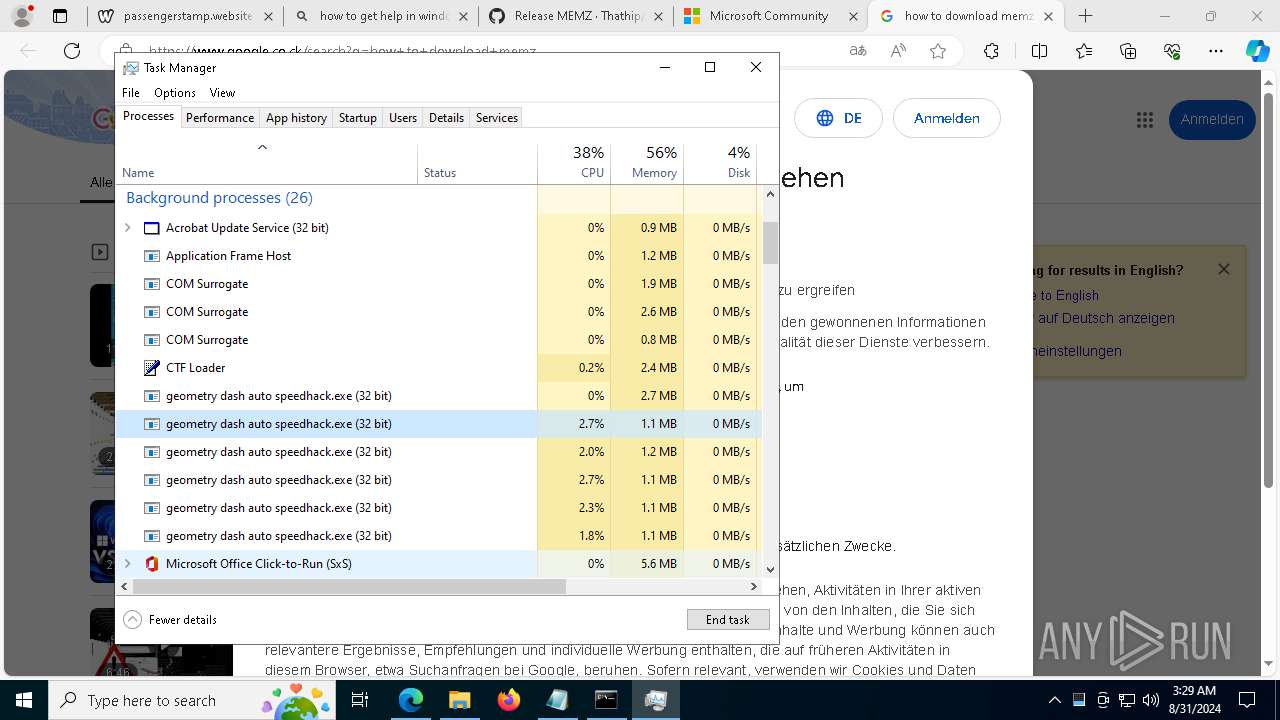Sort processes by the Name column
The image size is (1280, 720).
pyautogui.click(x=267, y=163)
